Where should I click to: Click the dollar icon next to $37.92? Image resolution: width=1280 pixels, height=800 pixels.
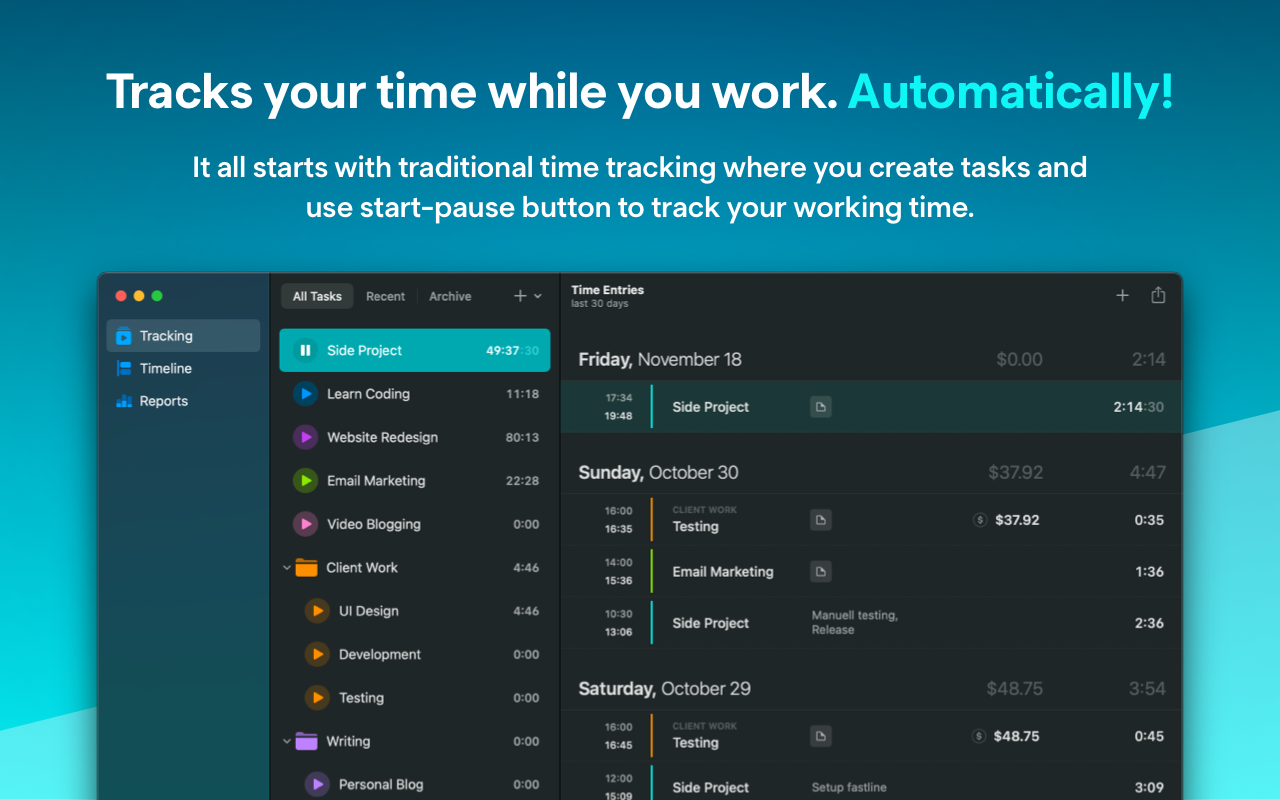point(980,520)
